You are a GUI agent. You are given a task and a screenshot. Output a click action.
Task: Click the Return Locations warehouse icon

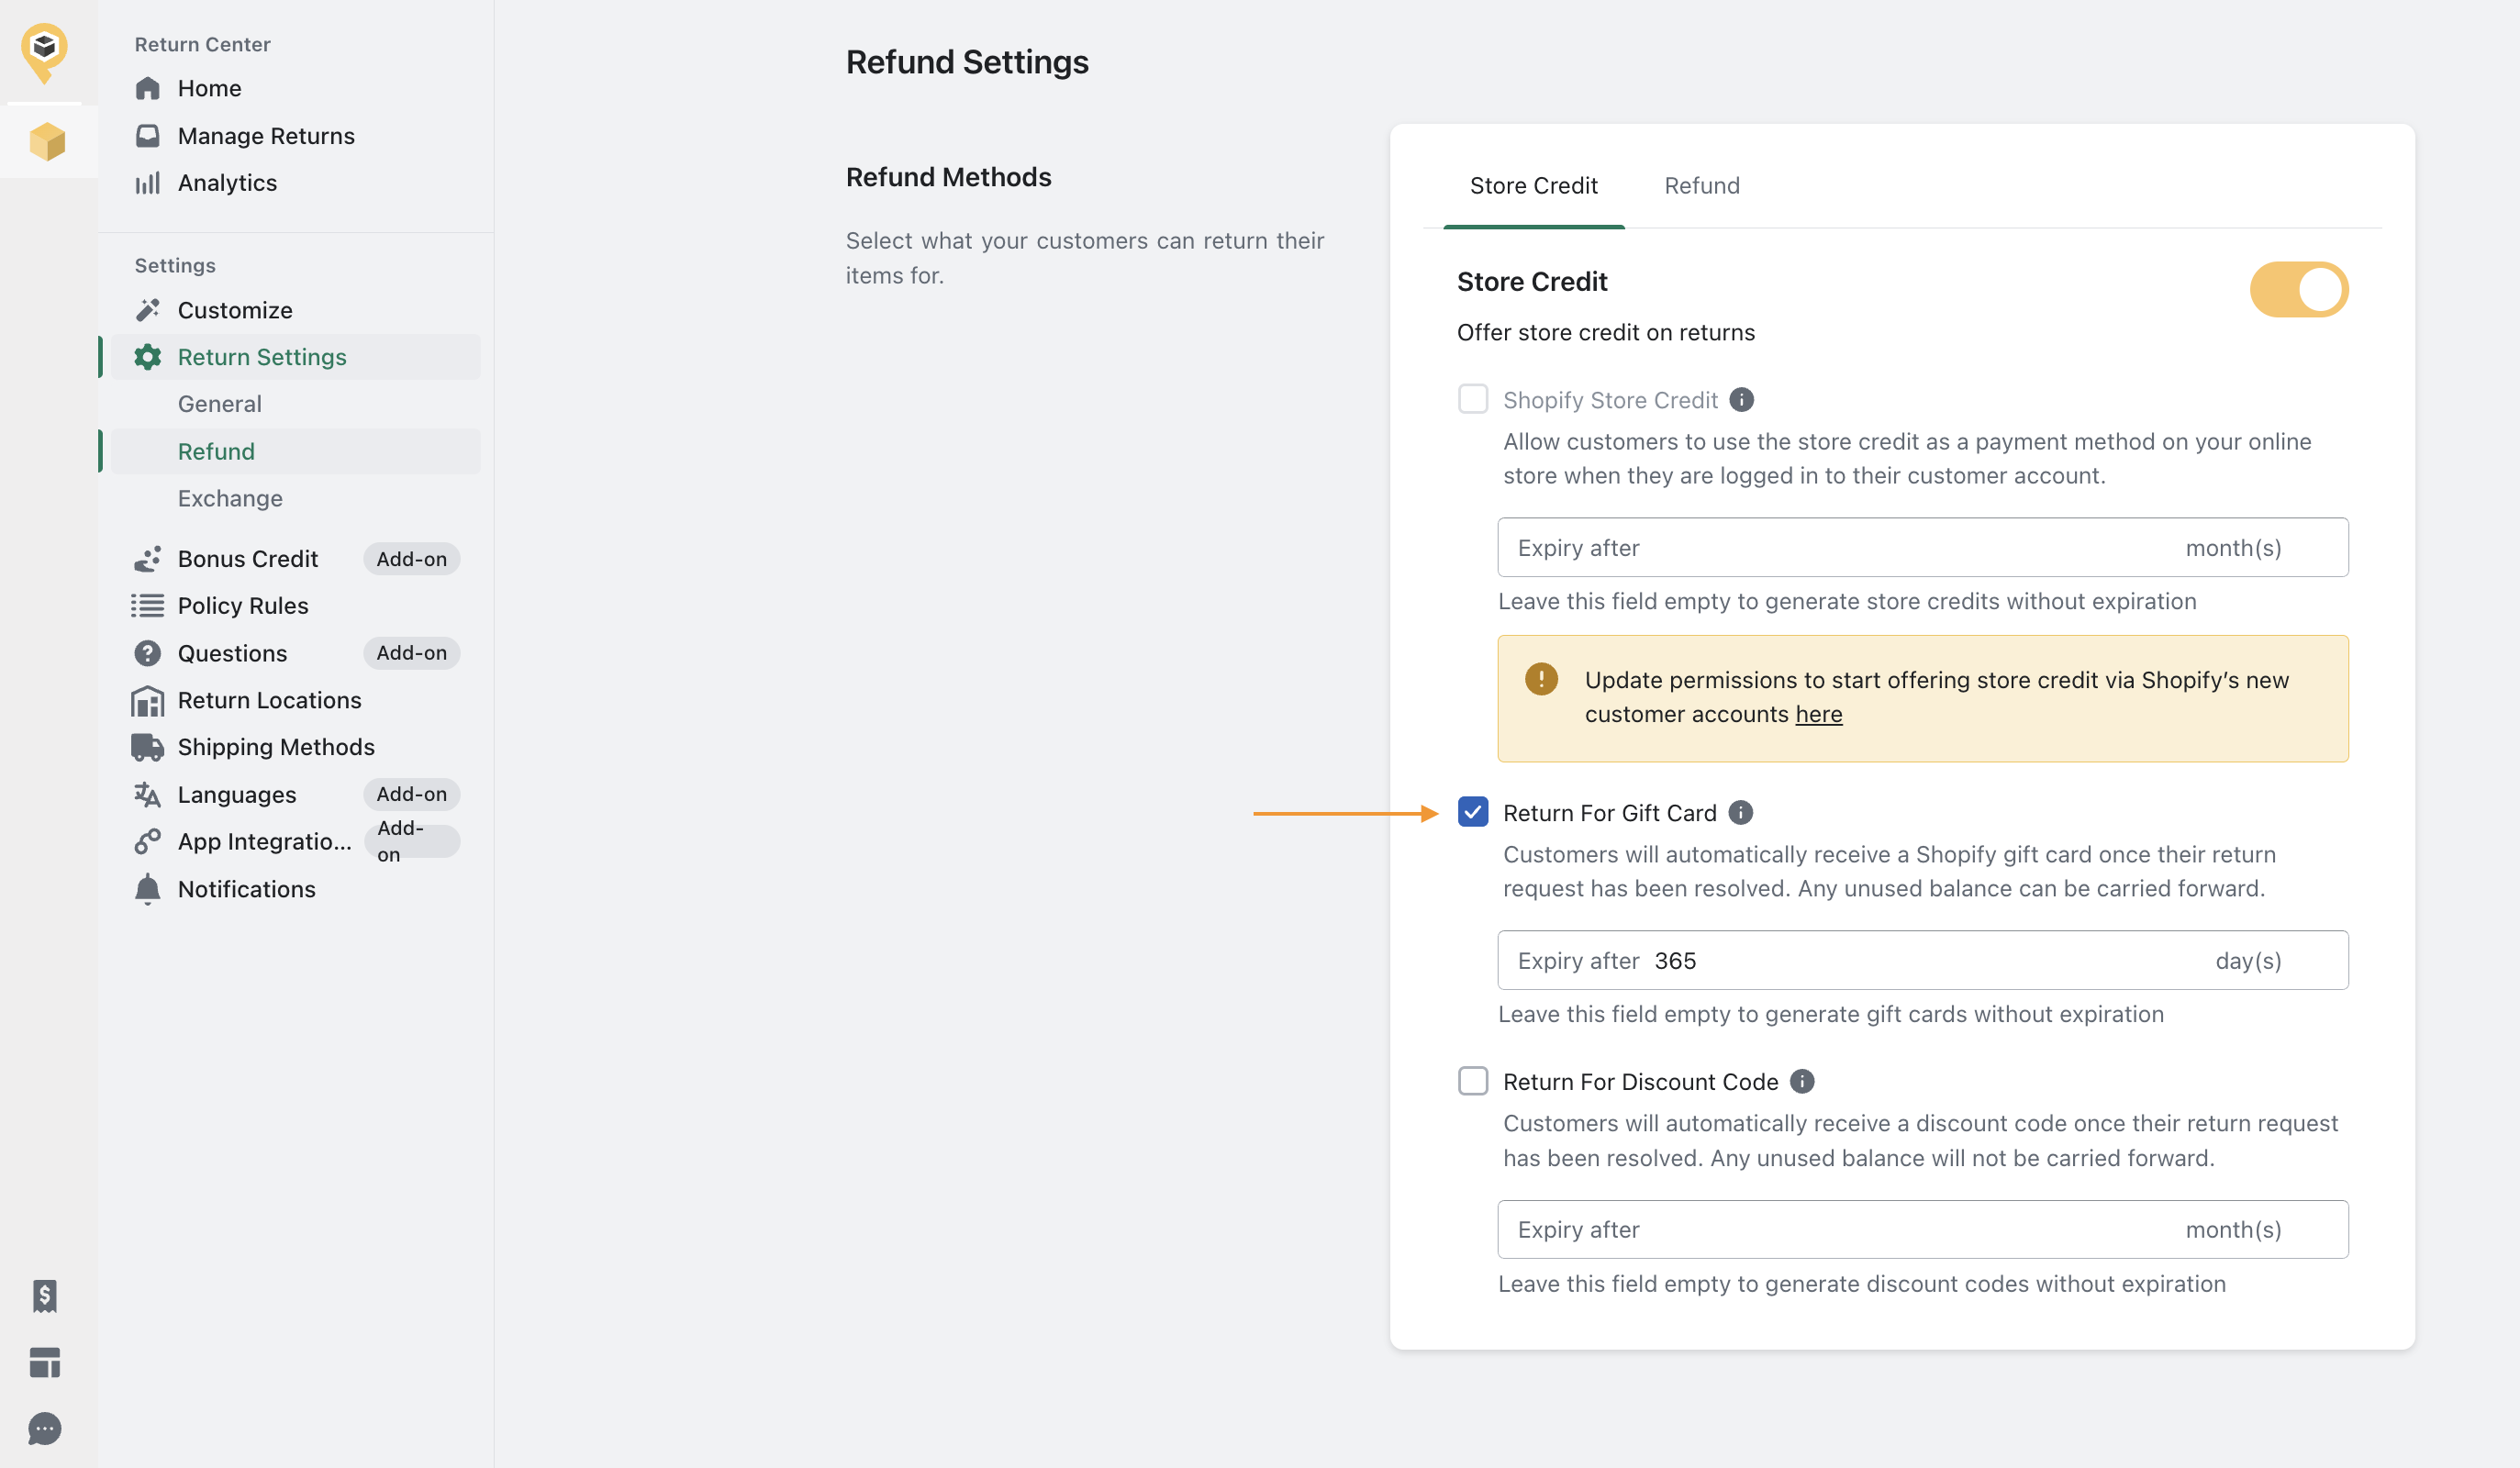tap(147, 700)
